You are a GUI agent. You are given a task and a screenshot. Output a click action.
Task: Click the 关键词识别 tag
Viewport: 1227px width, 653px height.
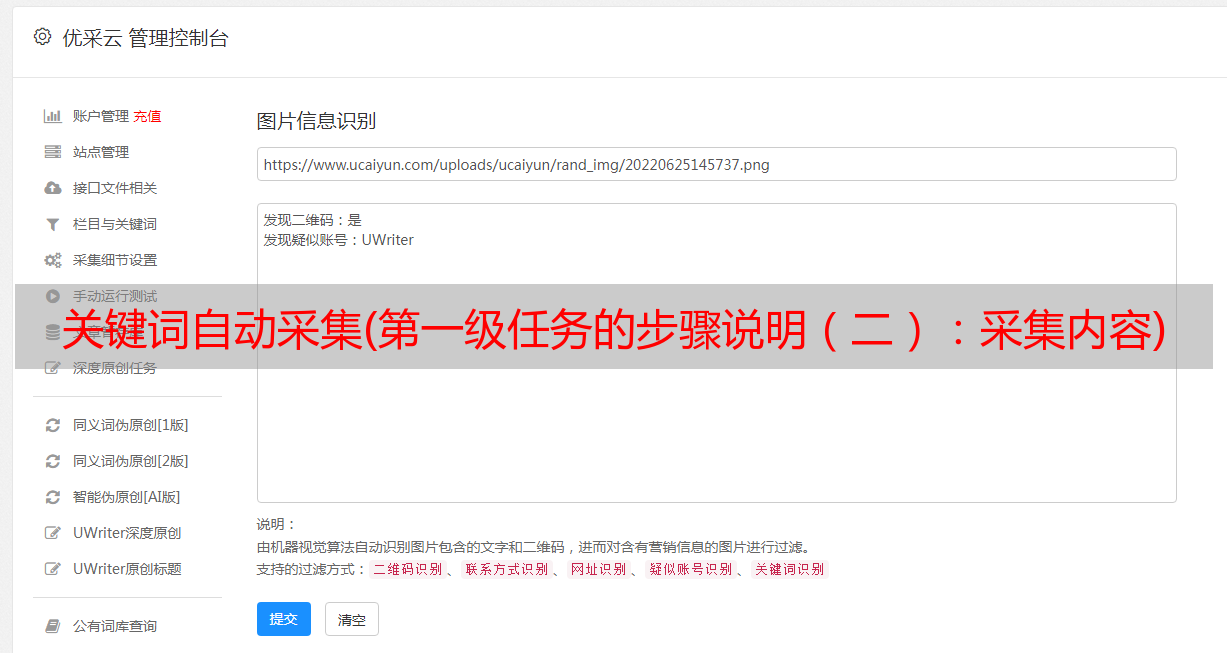point(789,569)
